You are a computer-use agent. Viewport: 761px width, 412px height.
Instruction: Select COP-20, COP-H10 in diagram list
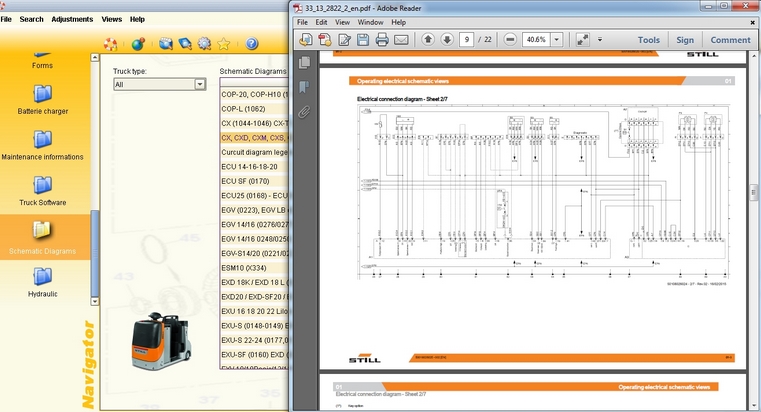(254, 95)
